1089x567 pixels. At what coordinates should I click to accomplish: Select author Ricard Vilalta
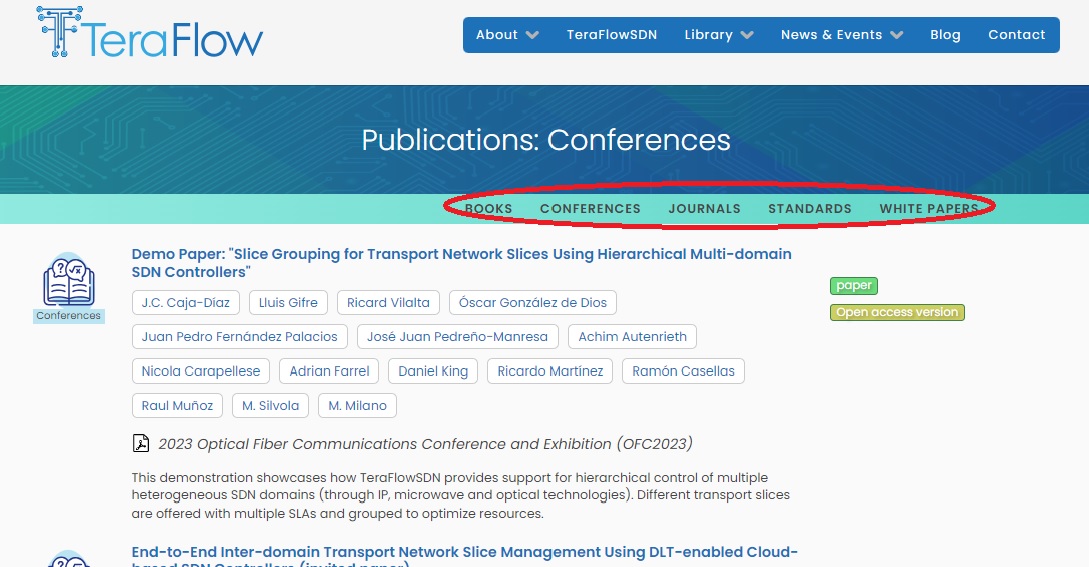[x=388, y=302]
